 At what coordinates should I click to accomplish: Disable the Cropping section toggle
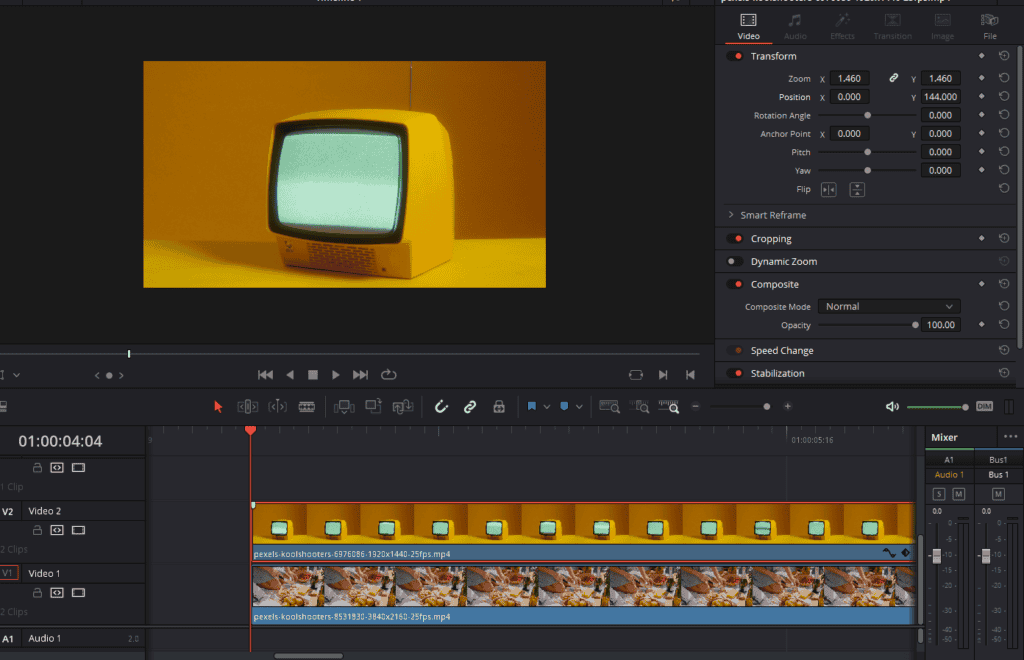coord(735,239)
